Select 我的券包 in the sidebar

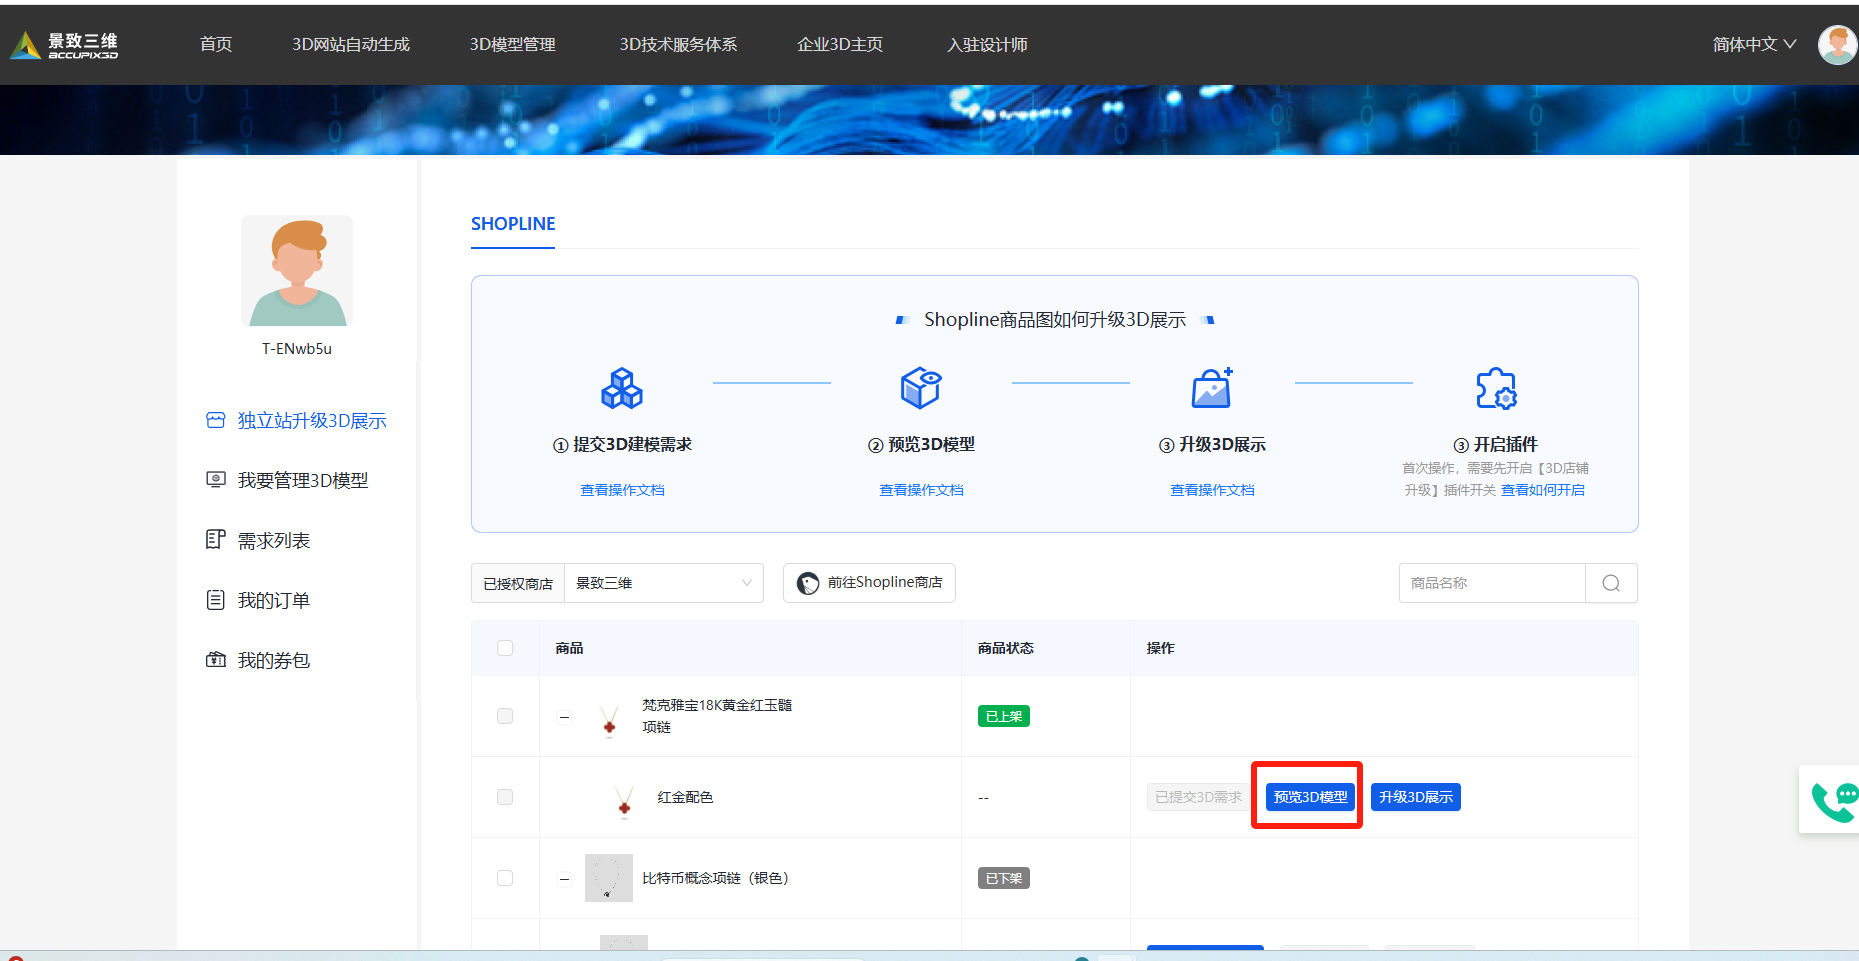[x=274, y=661]
